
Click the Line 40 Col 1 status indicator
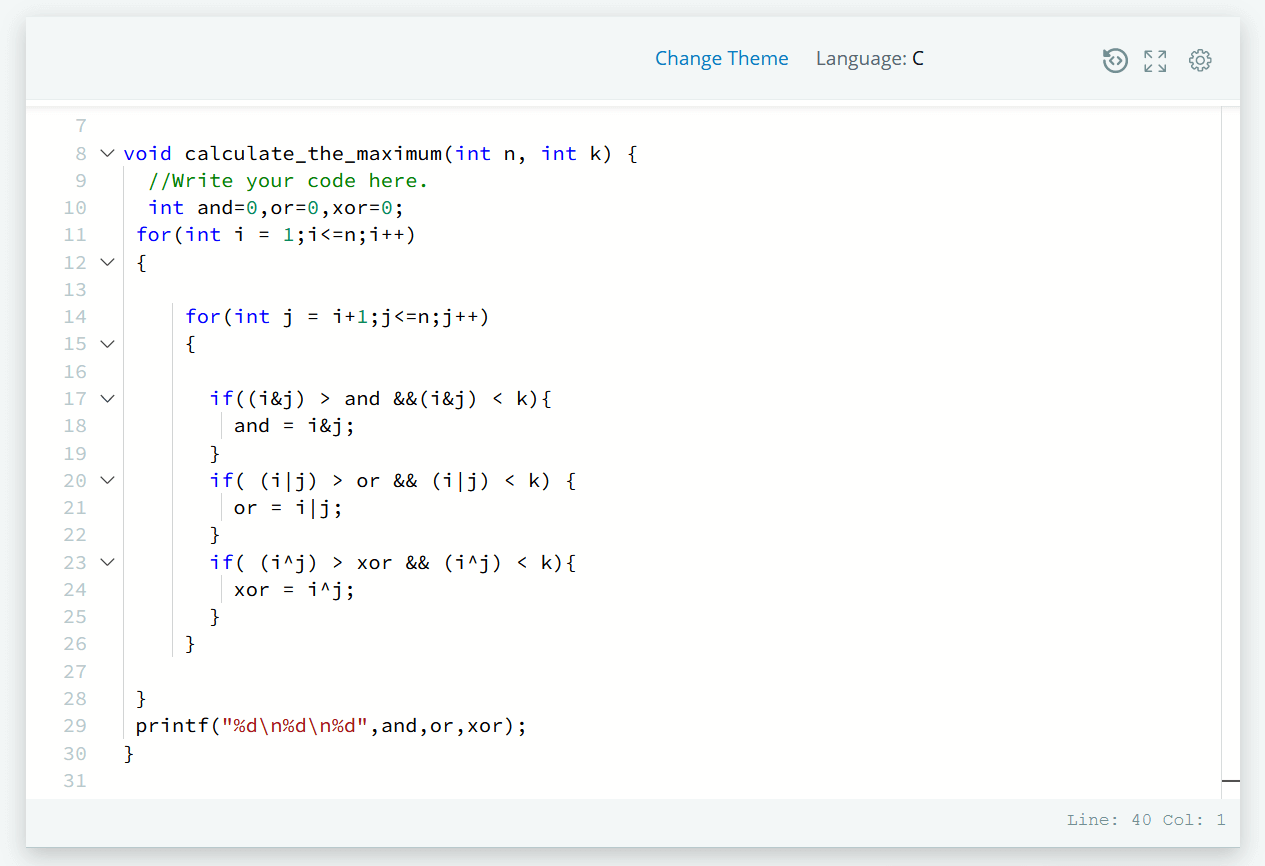(x=1146, y=819)
